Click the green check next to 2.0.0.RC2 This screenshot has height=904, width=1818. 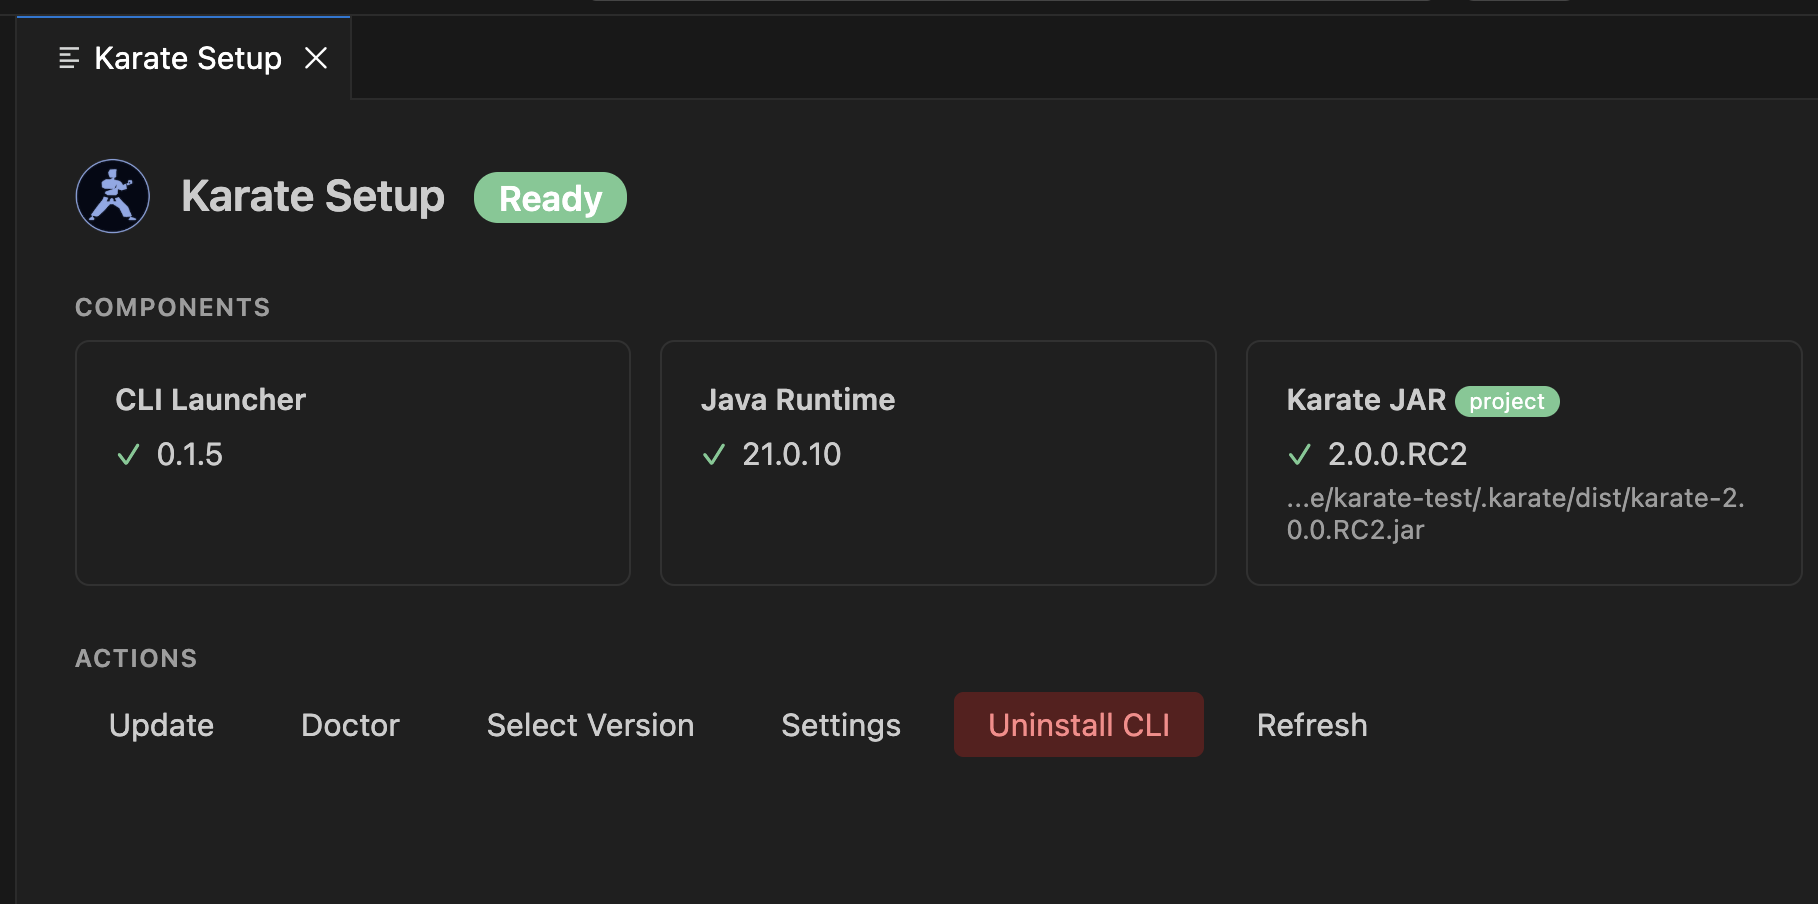tap(1299, 455)
